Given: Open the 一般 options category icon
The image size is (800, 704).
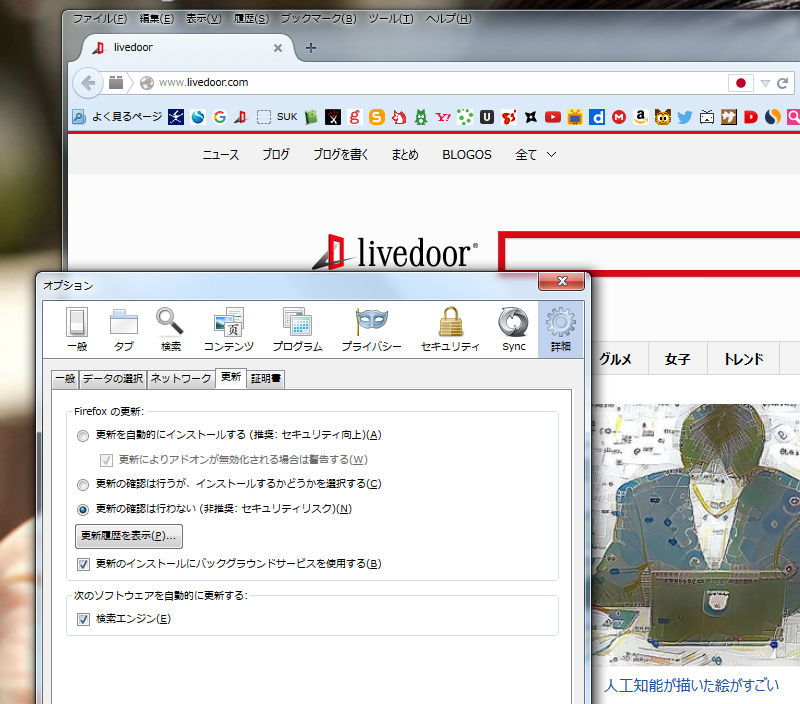Looking at the screenshot, I should (x=77, y=329).
